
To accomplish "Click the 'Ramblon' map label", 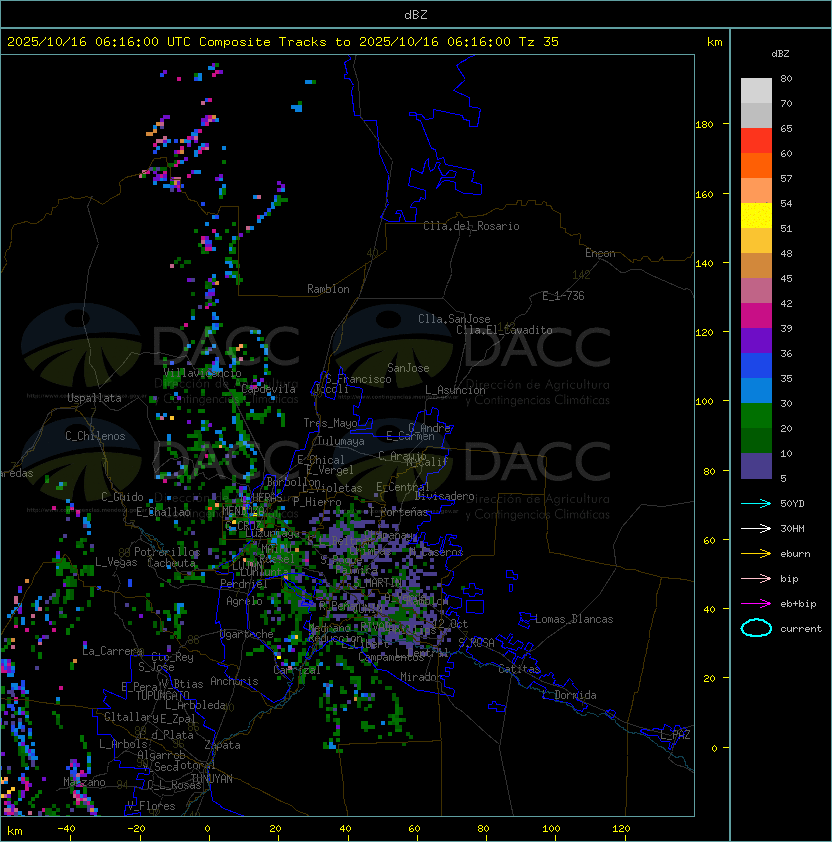I will click(x=328, y=289).
